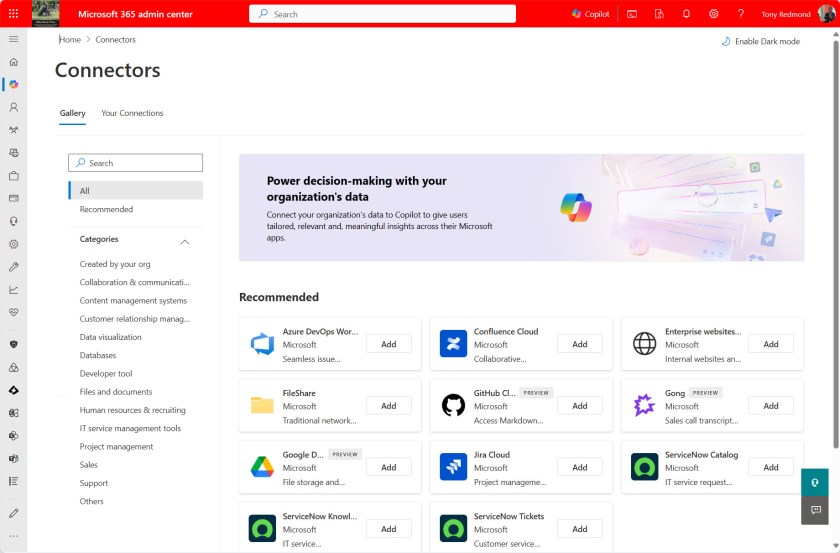
Task: Open Reports chart icon in left sidebar
Action: [x=14, y=290]
